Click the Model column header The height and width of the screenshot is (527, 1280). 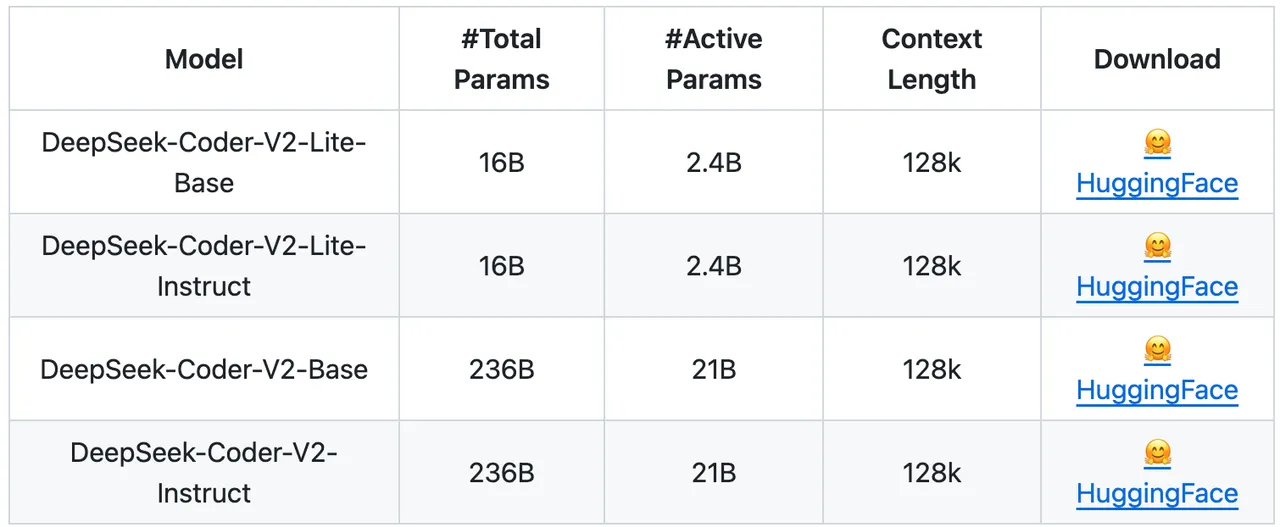point(204,59)
